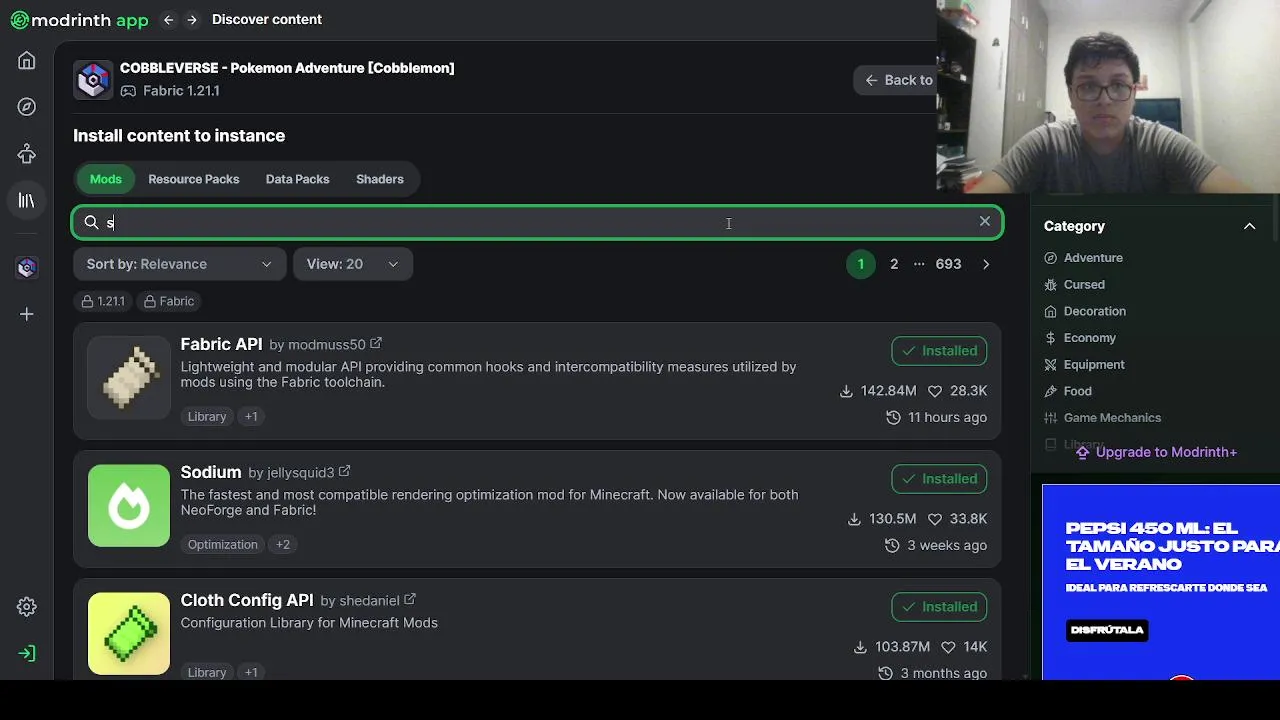Click Installed button for Cloth Config API
Image resolution: width=1280 pixels, height=720 pixels.
(939, 607)
